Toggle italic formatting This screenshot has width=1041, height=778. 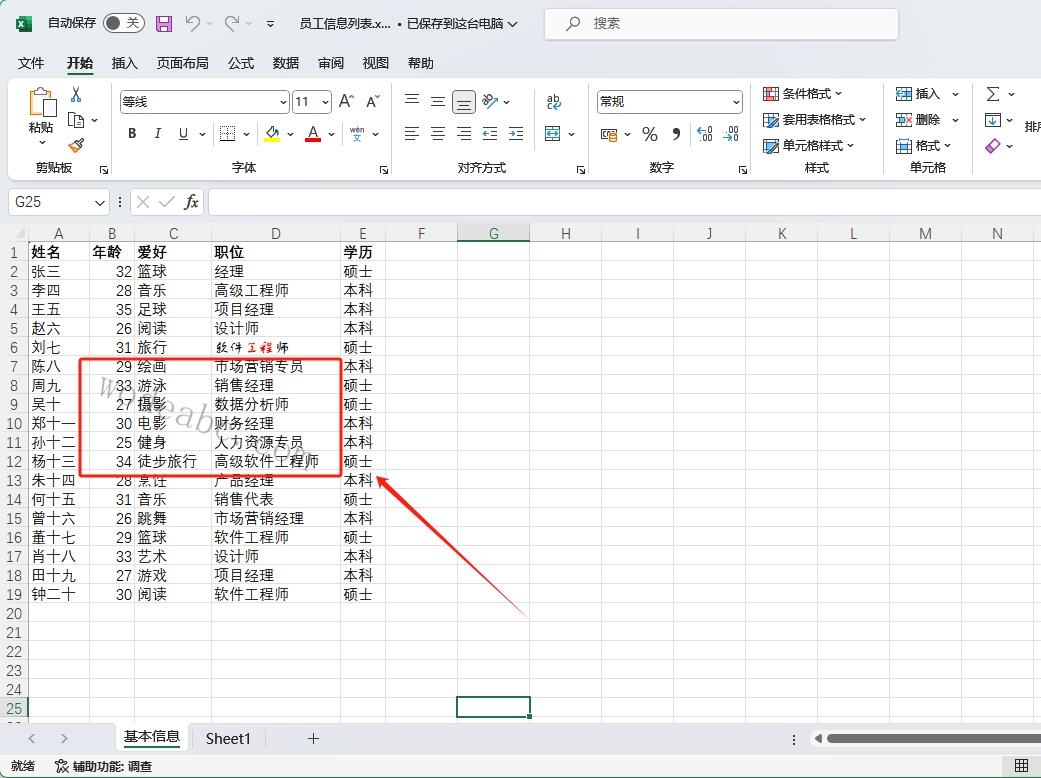pyautogui.click(x=157, y=134)
